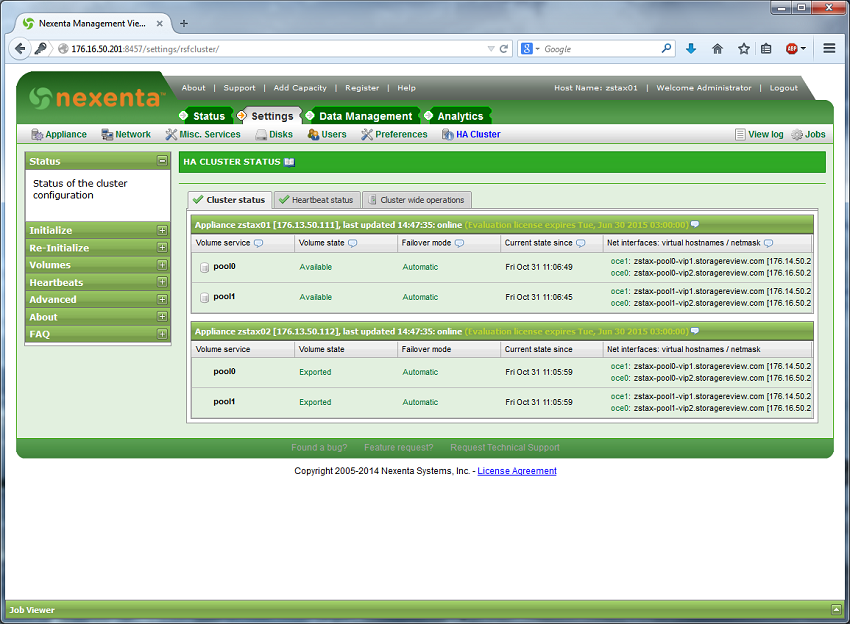Log out using the Logout link
This screenshot has width=850, height=624.
click(783, 88)
